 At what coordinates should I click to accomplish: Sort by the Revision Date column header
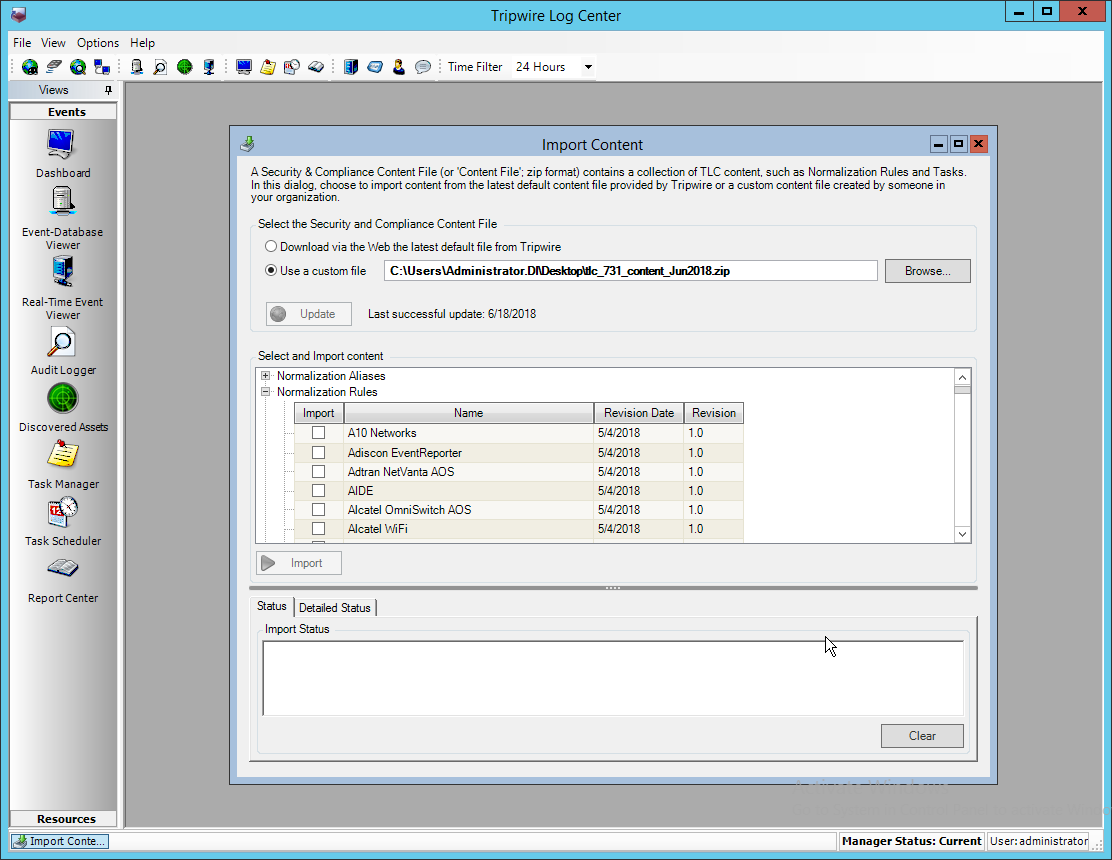(x=639, y=413)
